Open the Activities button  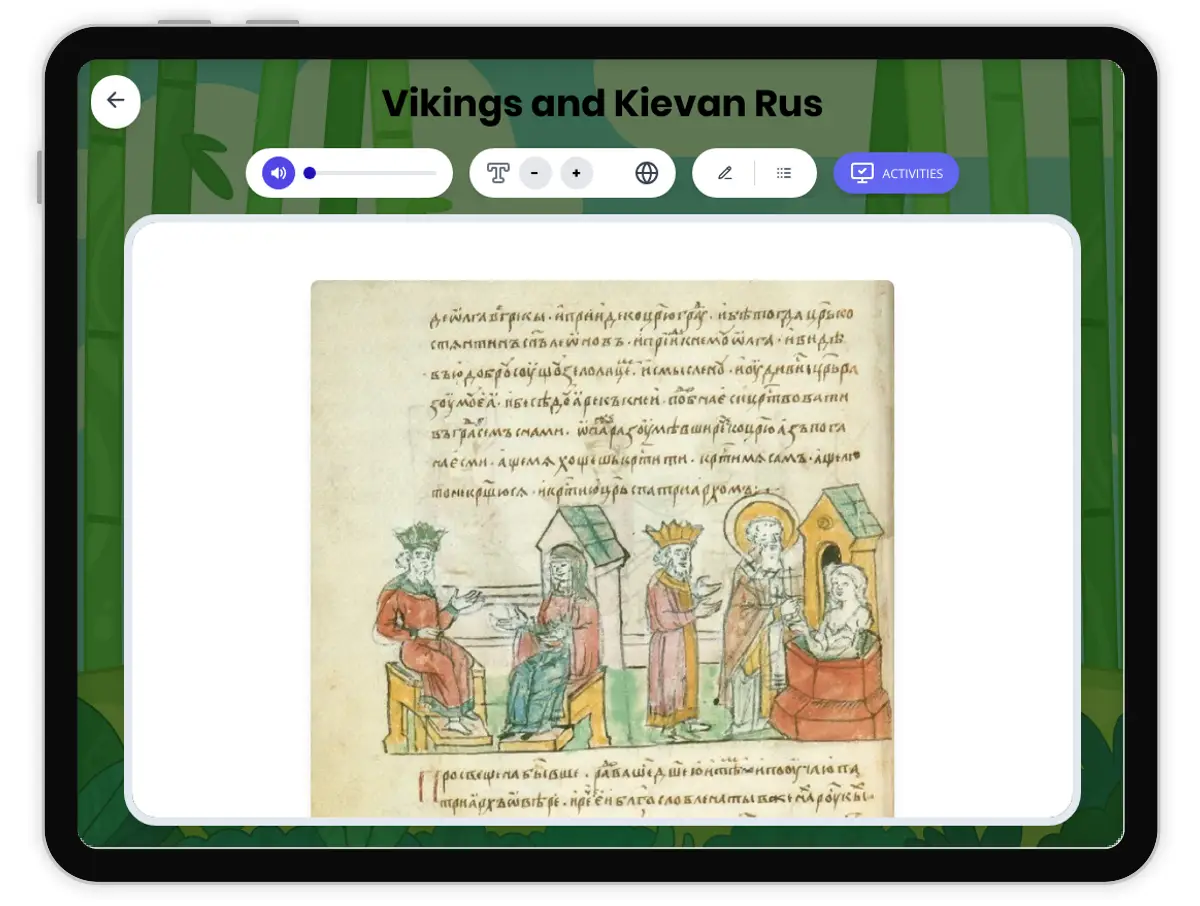pos(896,173)
